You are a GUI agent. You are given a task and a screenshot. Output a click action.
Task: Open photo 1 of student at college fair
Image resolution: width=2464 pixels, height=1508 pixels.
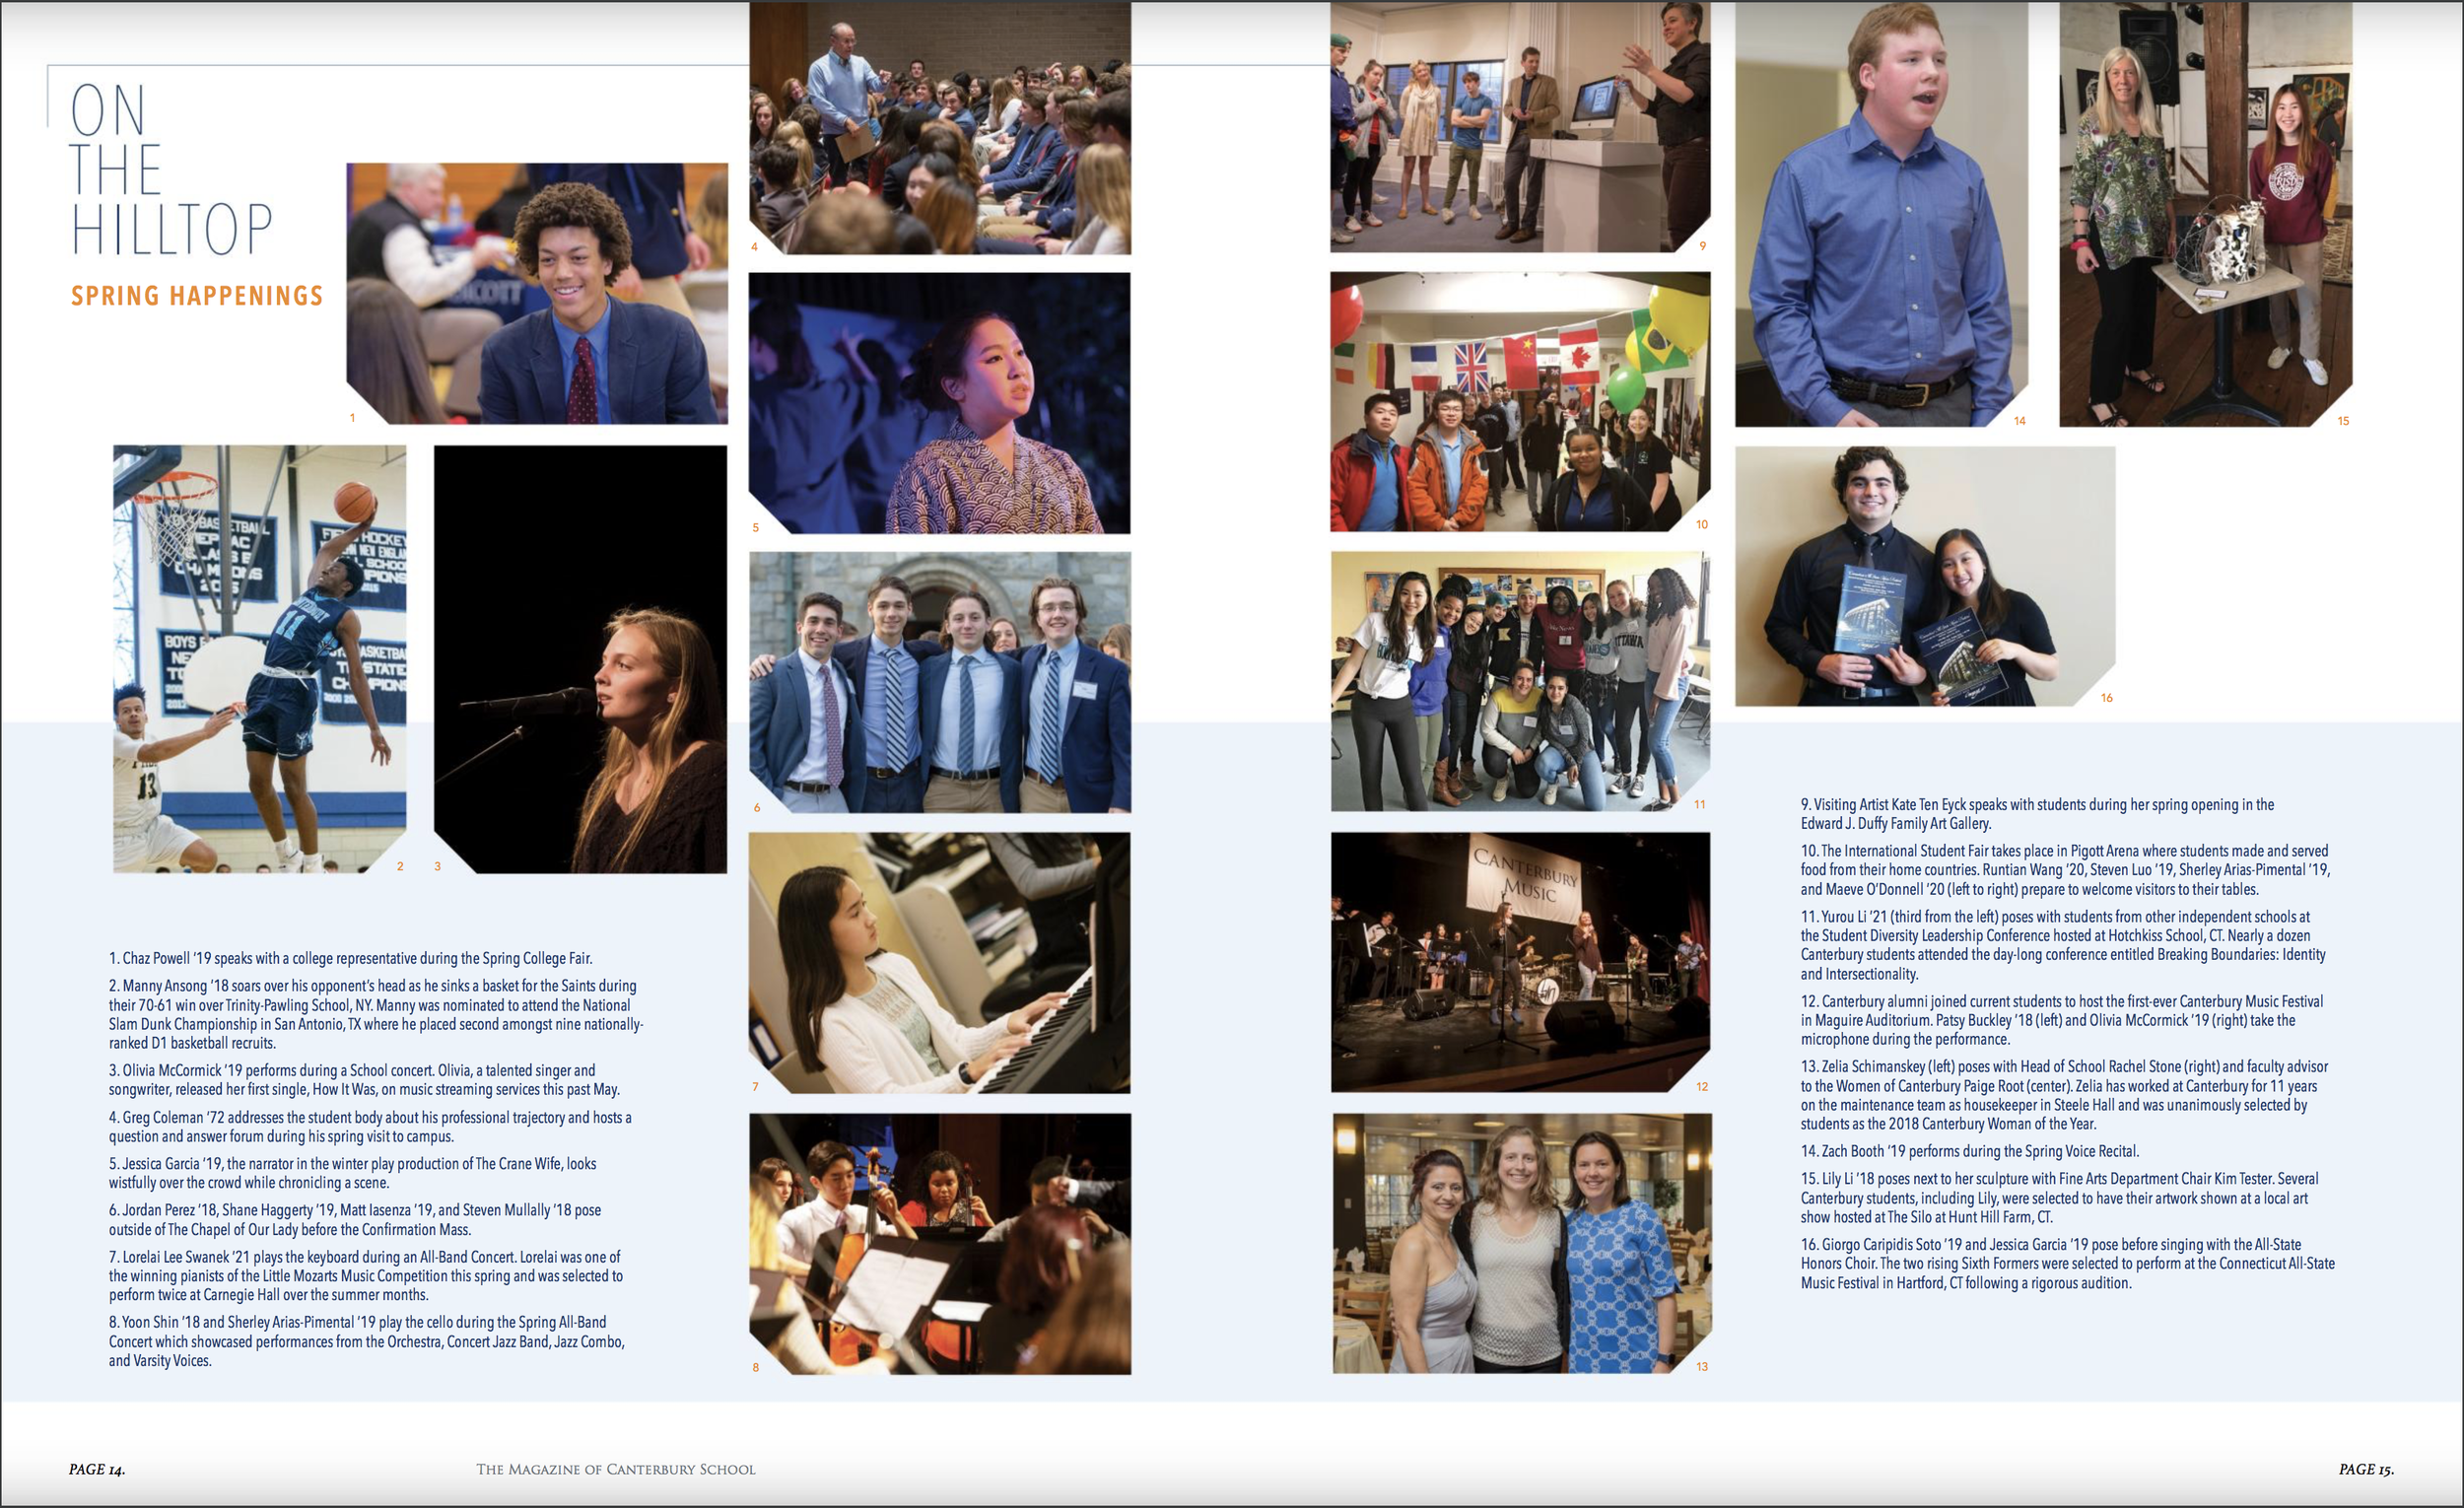[x=537, y=294]
